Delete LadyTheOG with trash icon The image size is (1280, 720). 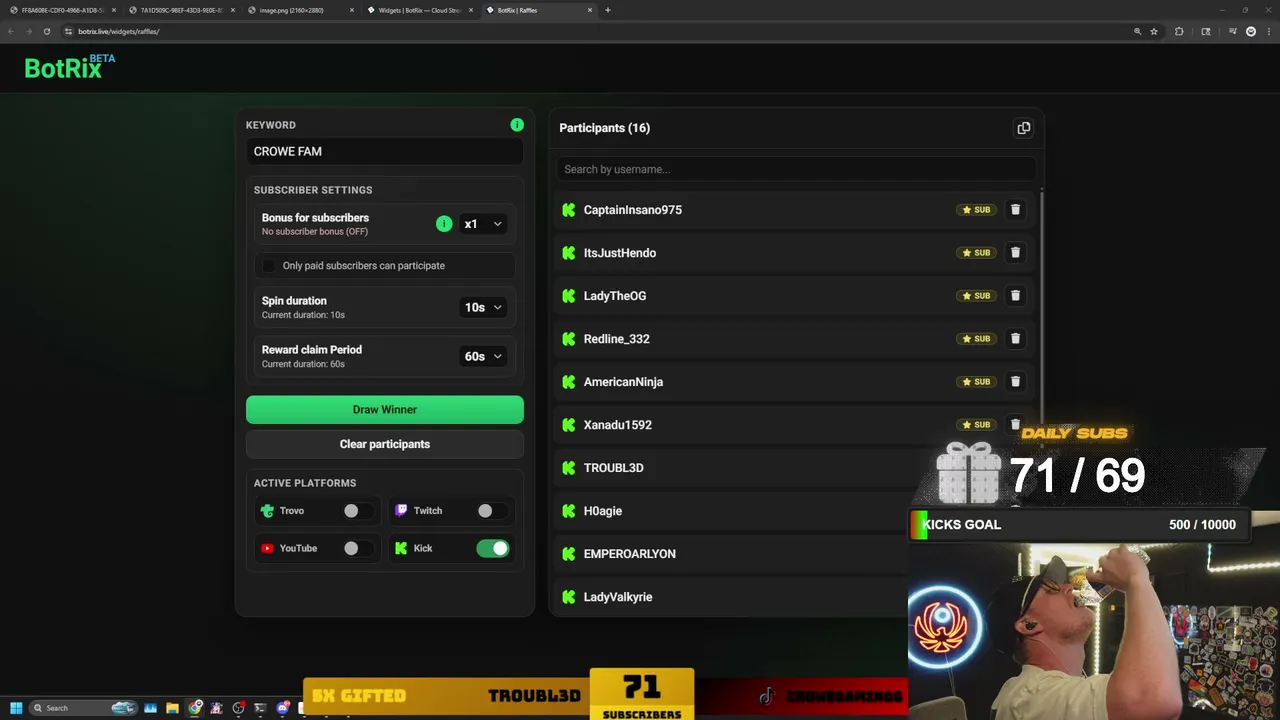pos(1015,296)
